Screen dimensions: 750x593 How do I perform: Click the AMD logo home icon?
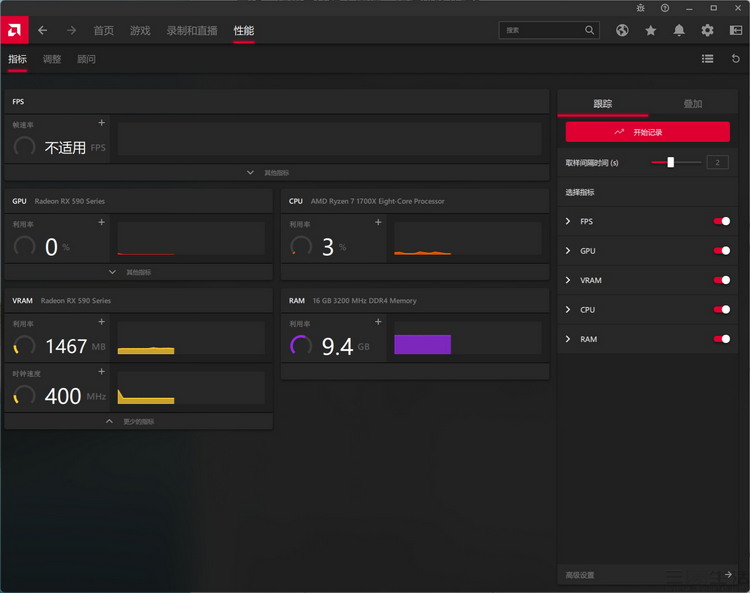[14, 30]
